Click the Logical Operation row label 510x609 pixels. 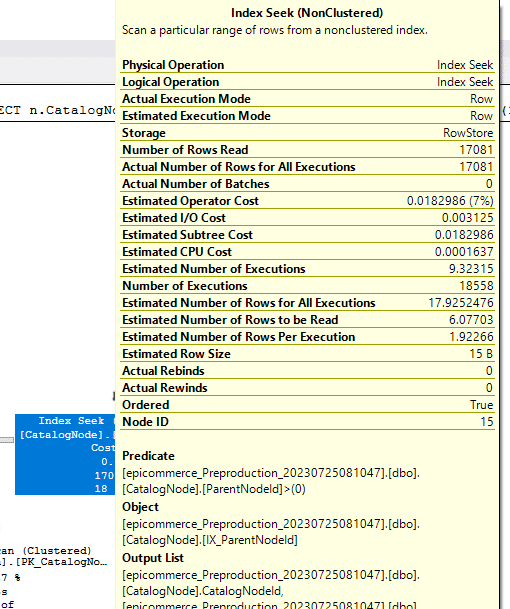pos(171,82)
